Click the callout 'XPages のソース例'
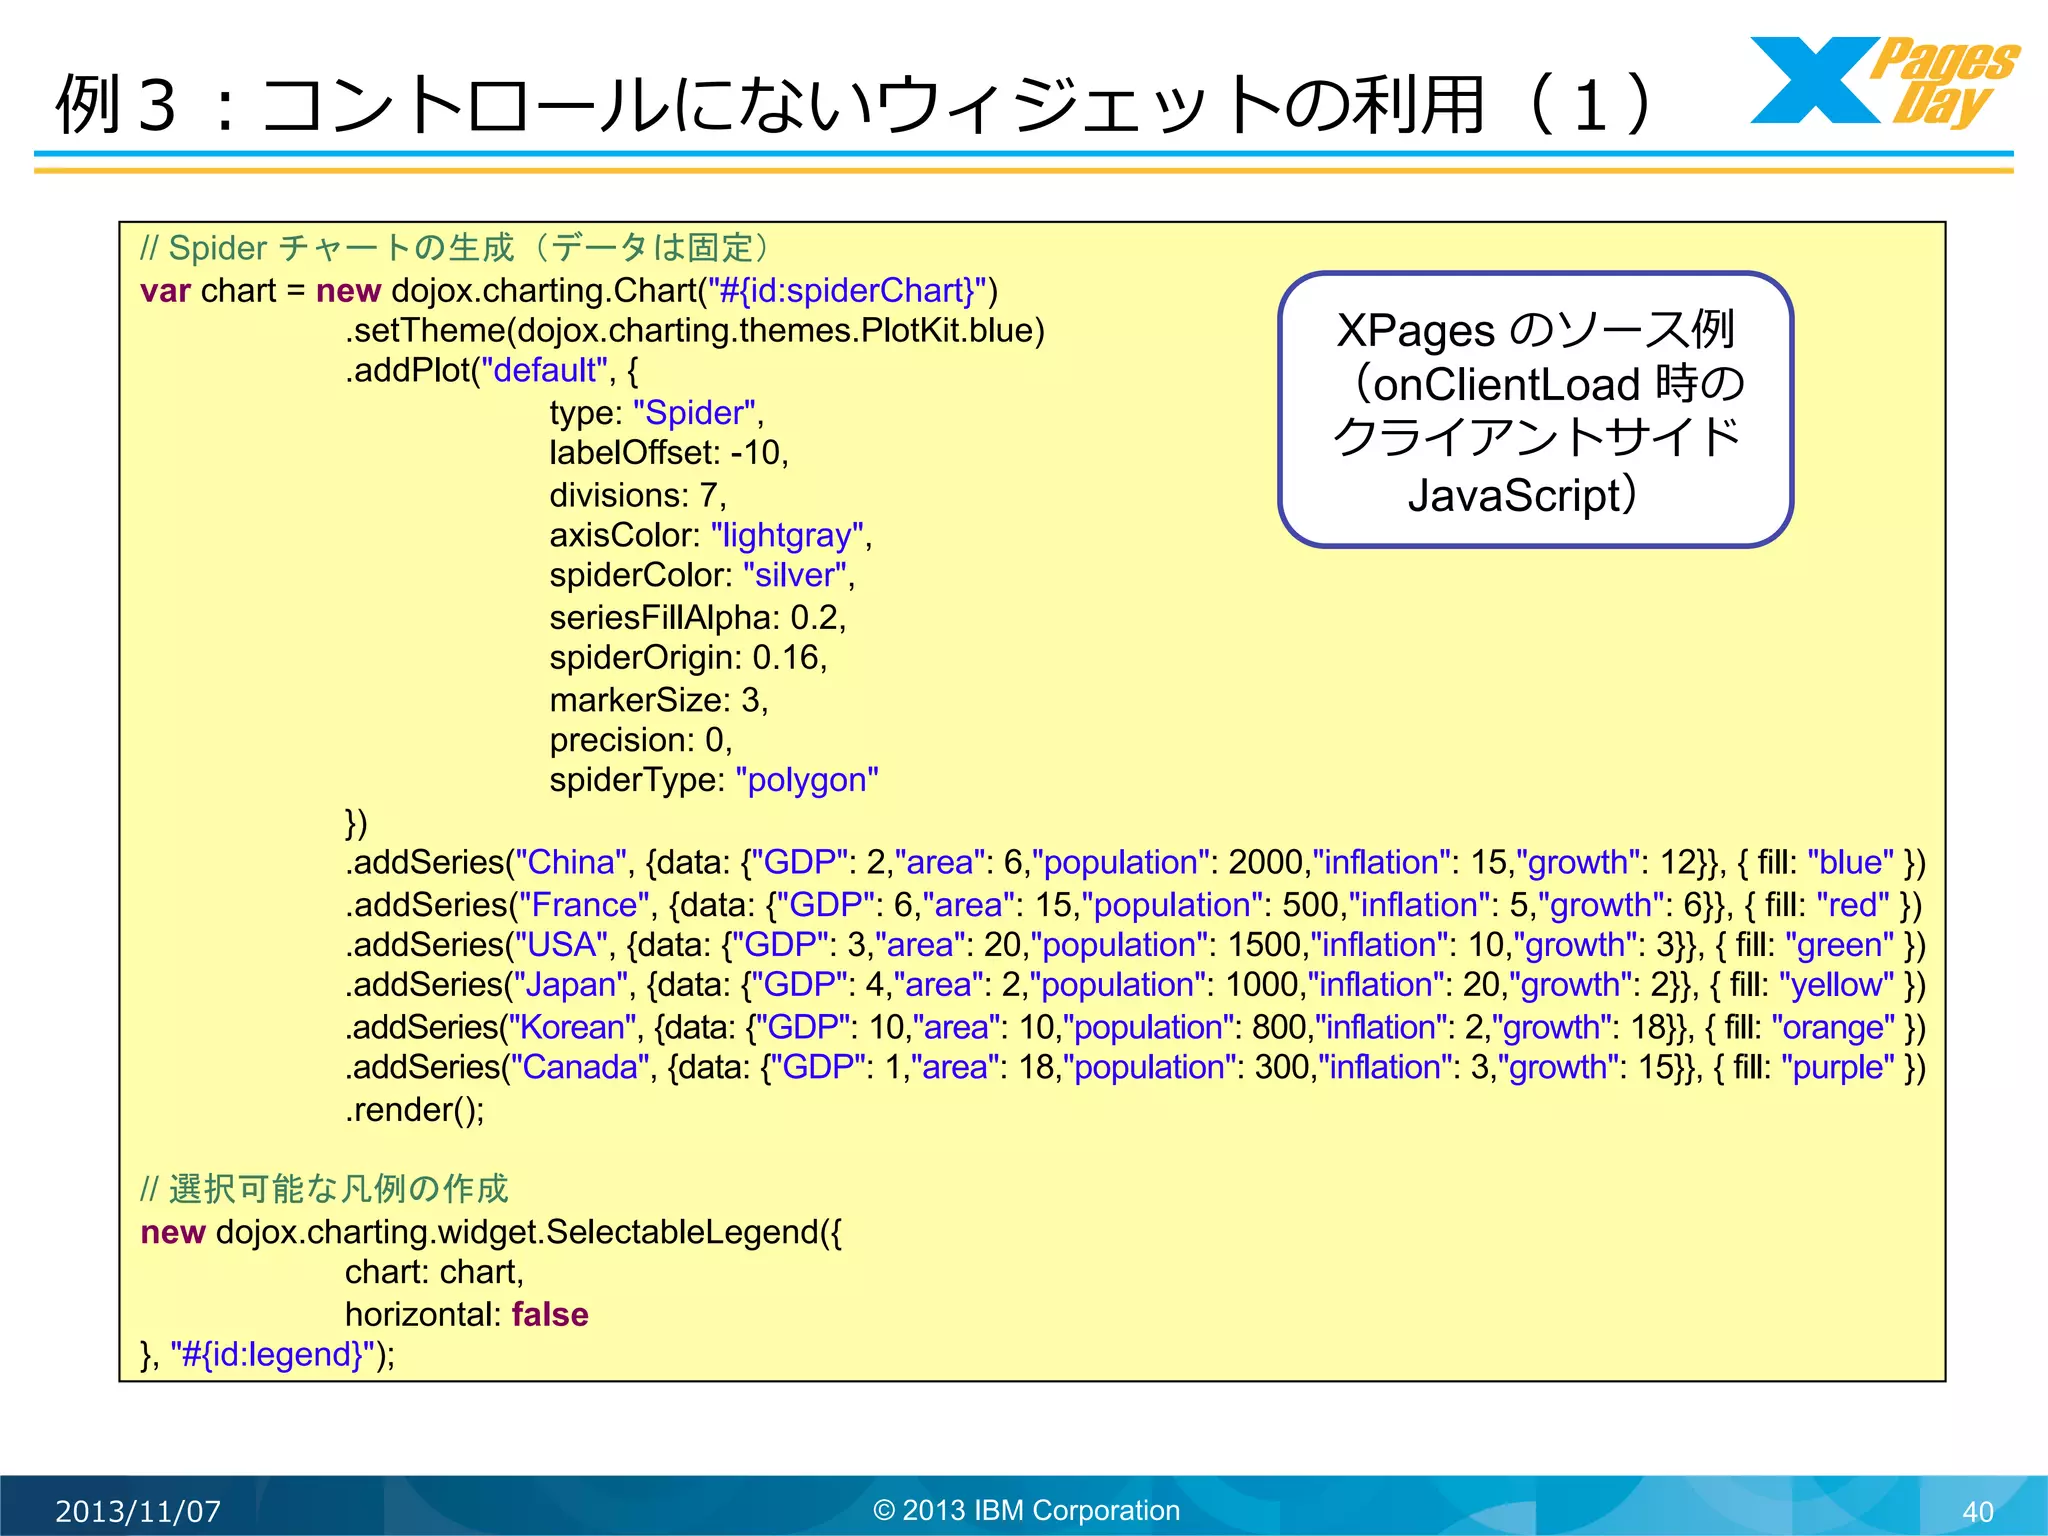This screenshot has height=1536, width=2048. pos(1536,410)
